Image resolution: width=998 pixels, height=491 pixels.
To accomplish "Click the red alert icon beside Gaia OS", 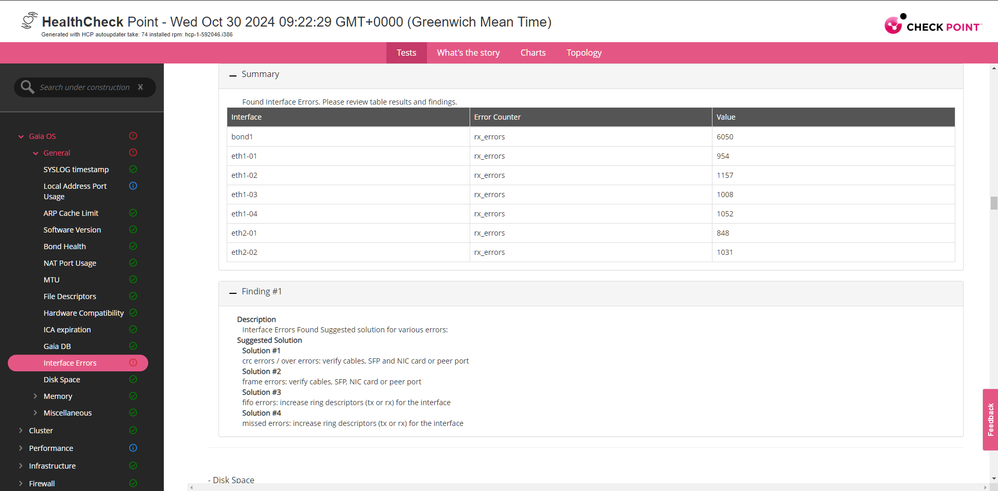I will pyautogui.click(x=133, y=136).
